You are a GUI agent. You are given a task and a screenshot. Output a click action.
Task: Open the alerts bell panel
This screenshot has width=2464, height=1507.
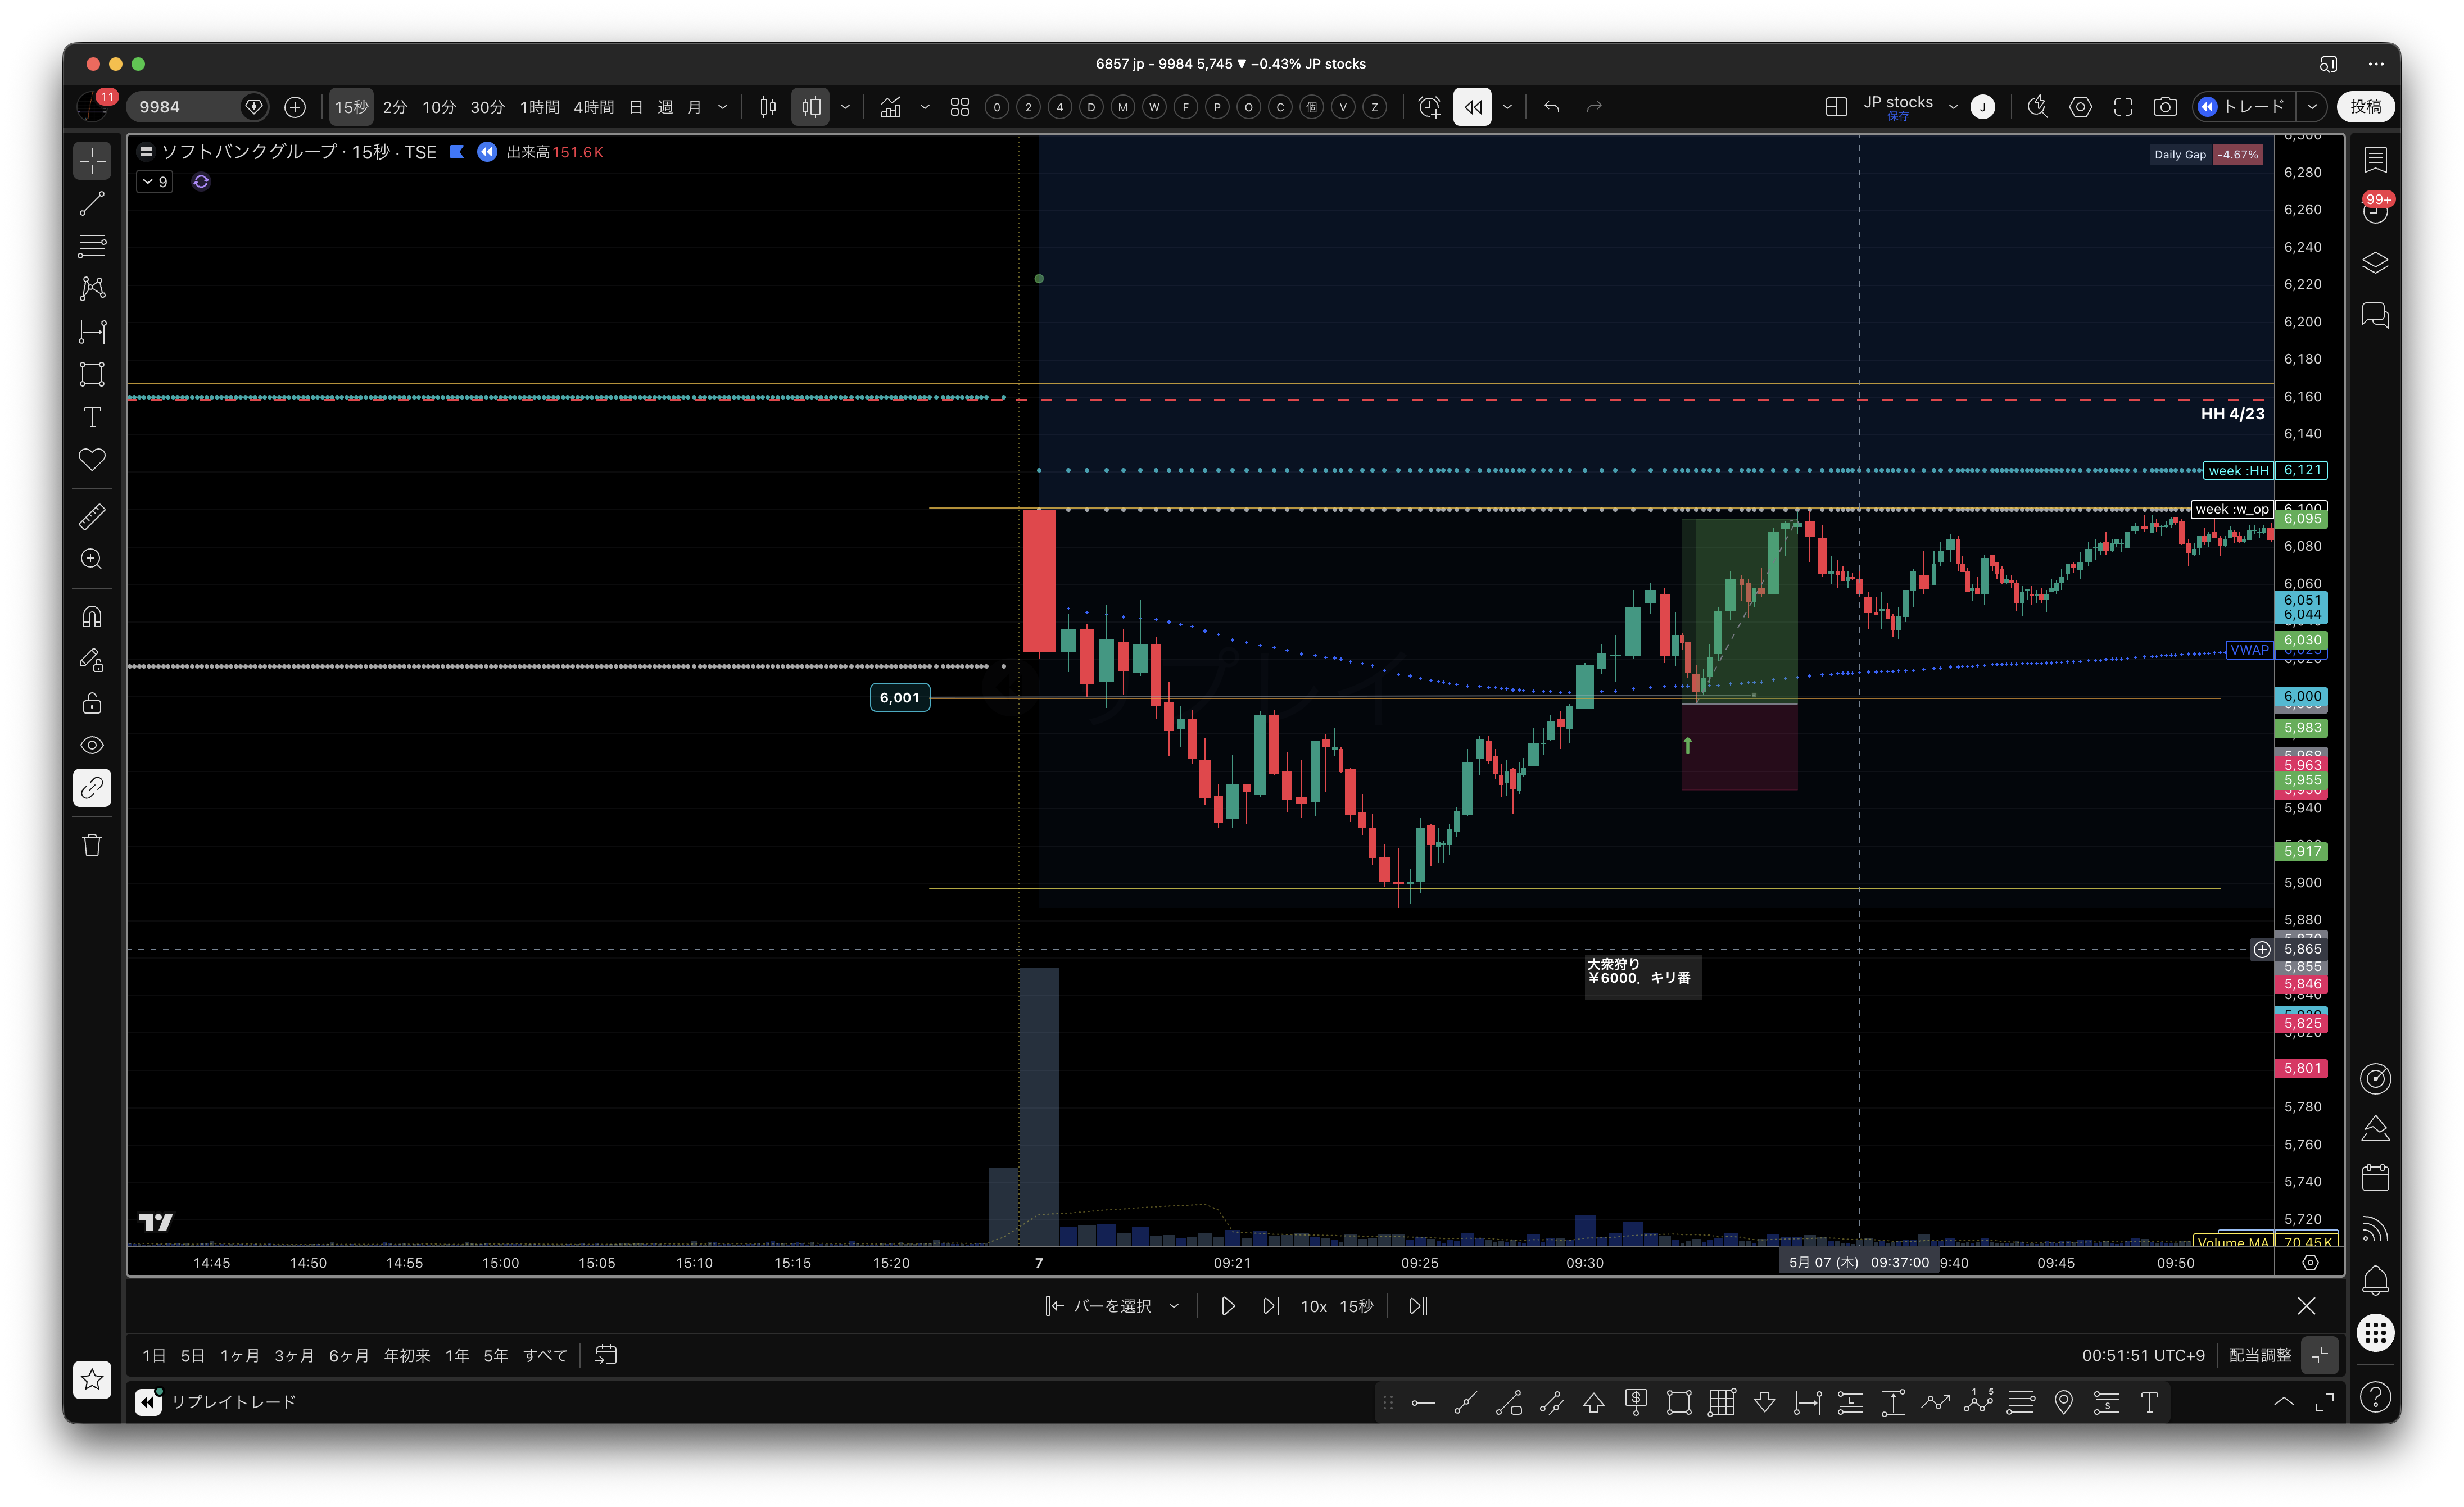(x=2375, y=1281)
